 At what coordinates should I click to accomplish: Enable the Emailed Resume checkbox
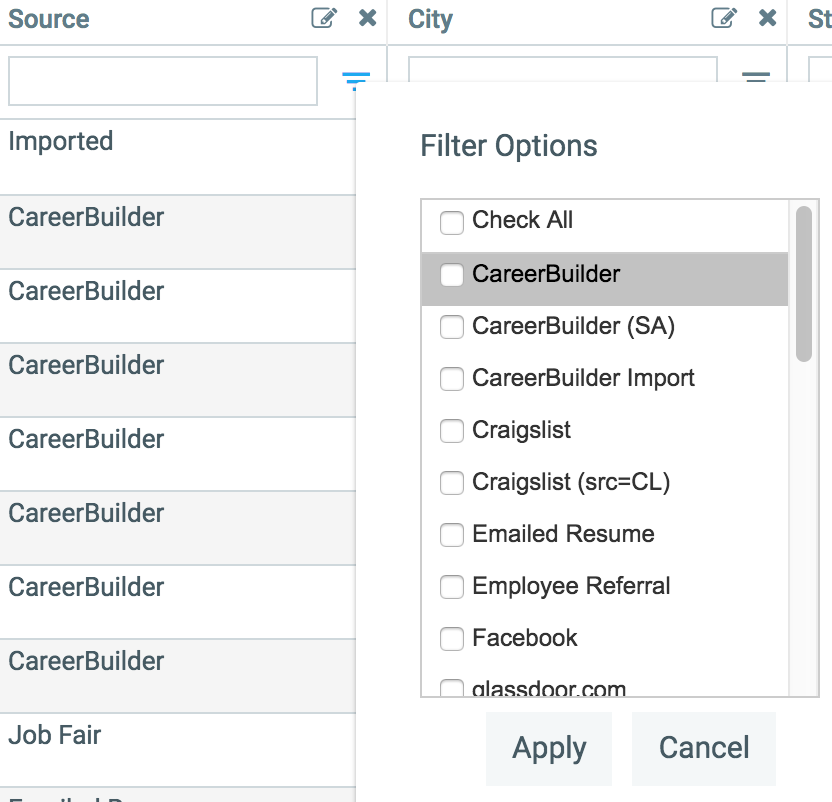(x=452, y=535)
